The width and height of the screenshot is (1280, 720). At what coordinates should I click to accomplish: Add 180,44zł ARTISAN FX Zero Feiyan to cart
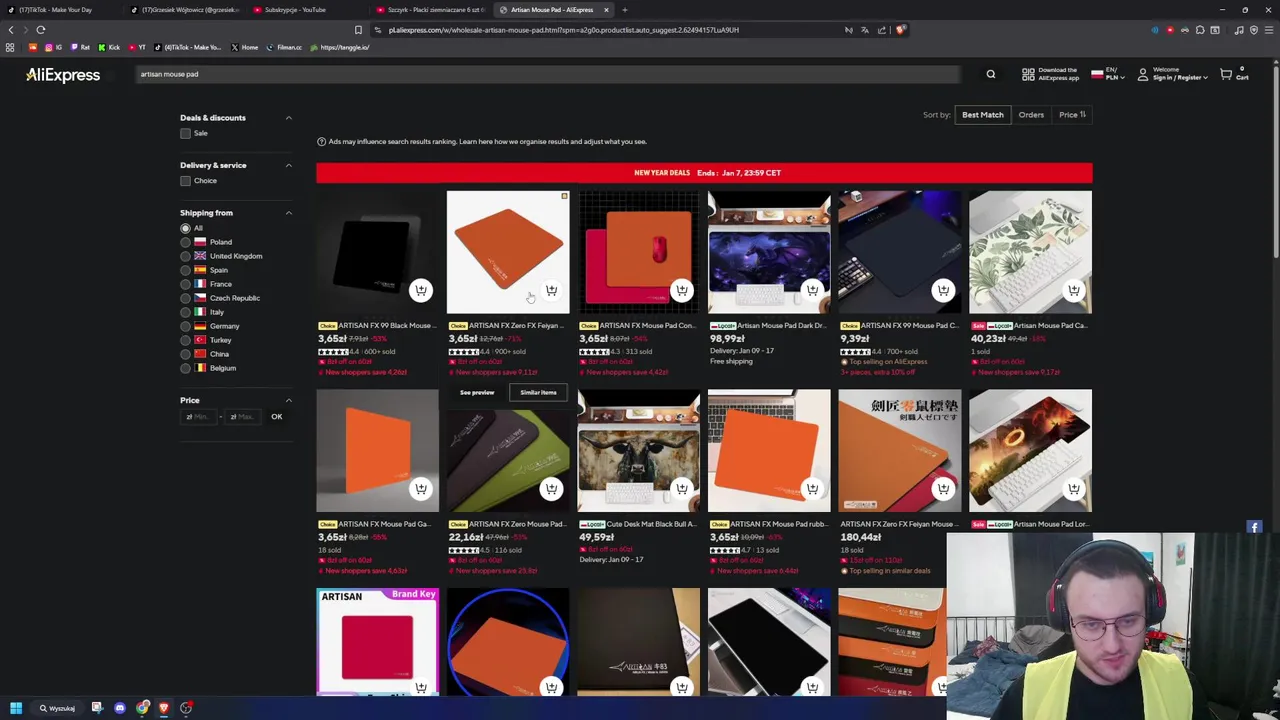click(943, 489)
